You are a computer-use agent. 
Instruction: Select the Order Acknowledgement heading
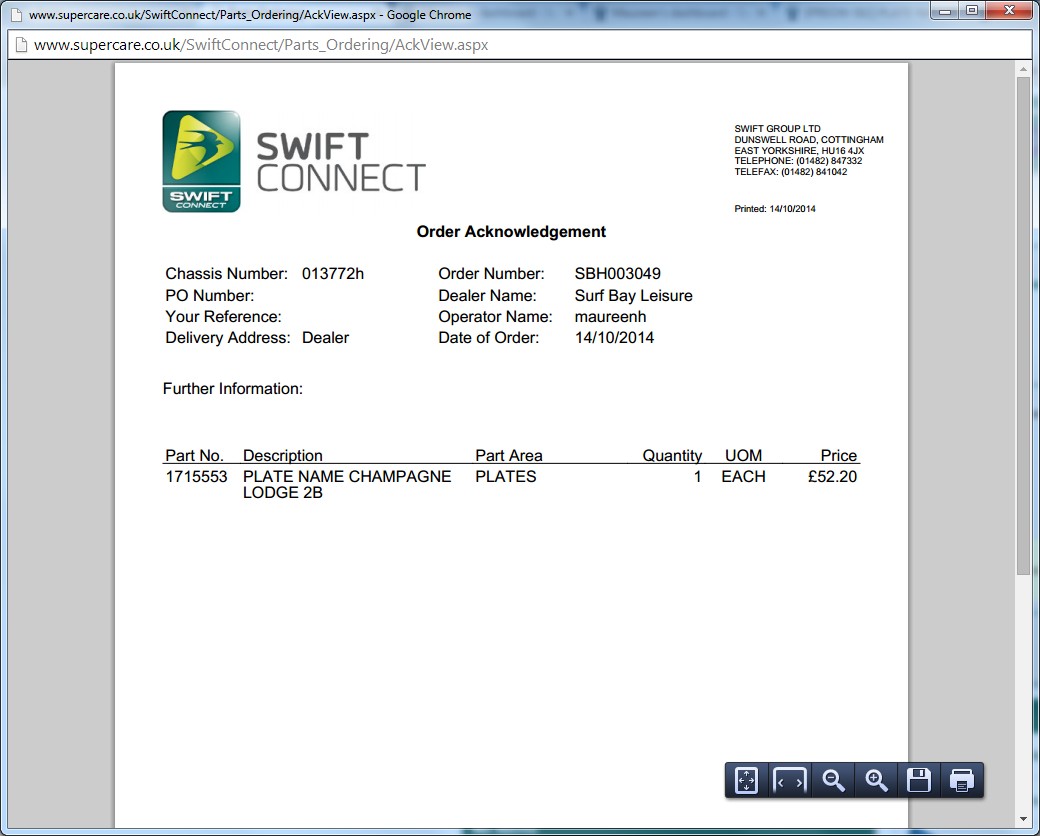tap(511, 232)
